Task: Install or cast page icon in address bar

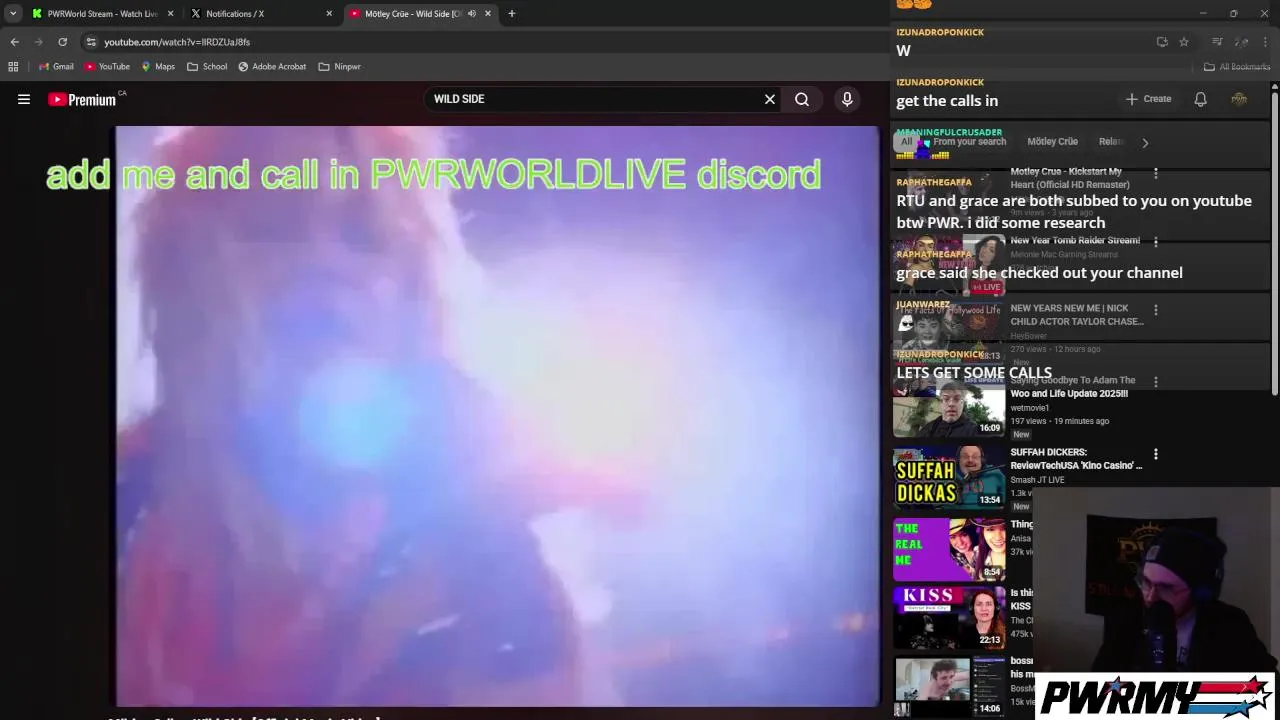Action: tap(1162, 42)
